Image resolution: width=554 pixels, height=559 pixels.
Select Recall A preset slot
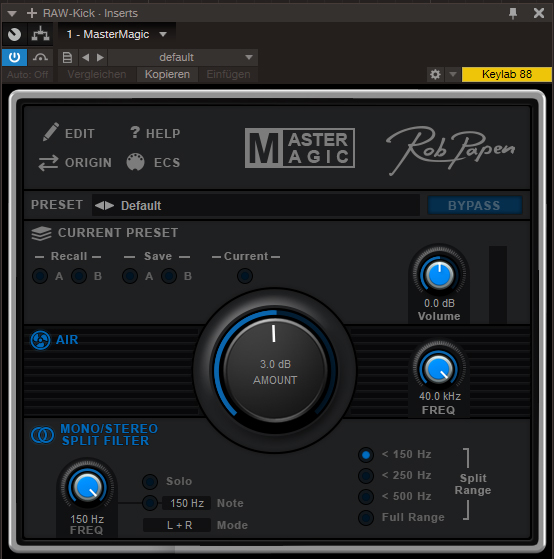40,276
